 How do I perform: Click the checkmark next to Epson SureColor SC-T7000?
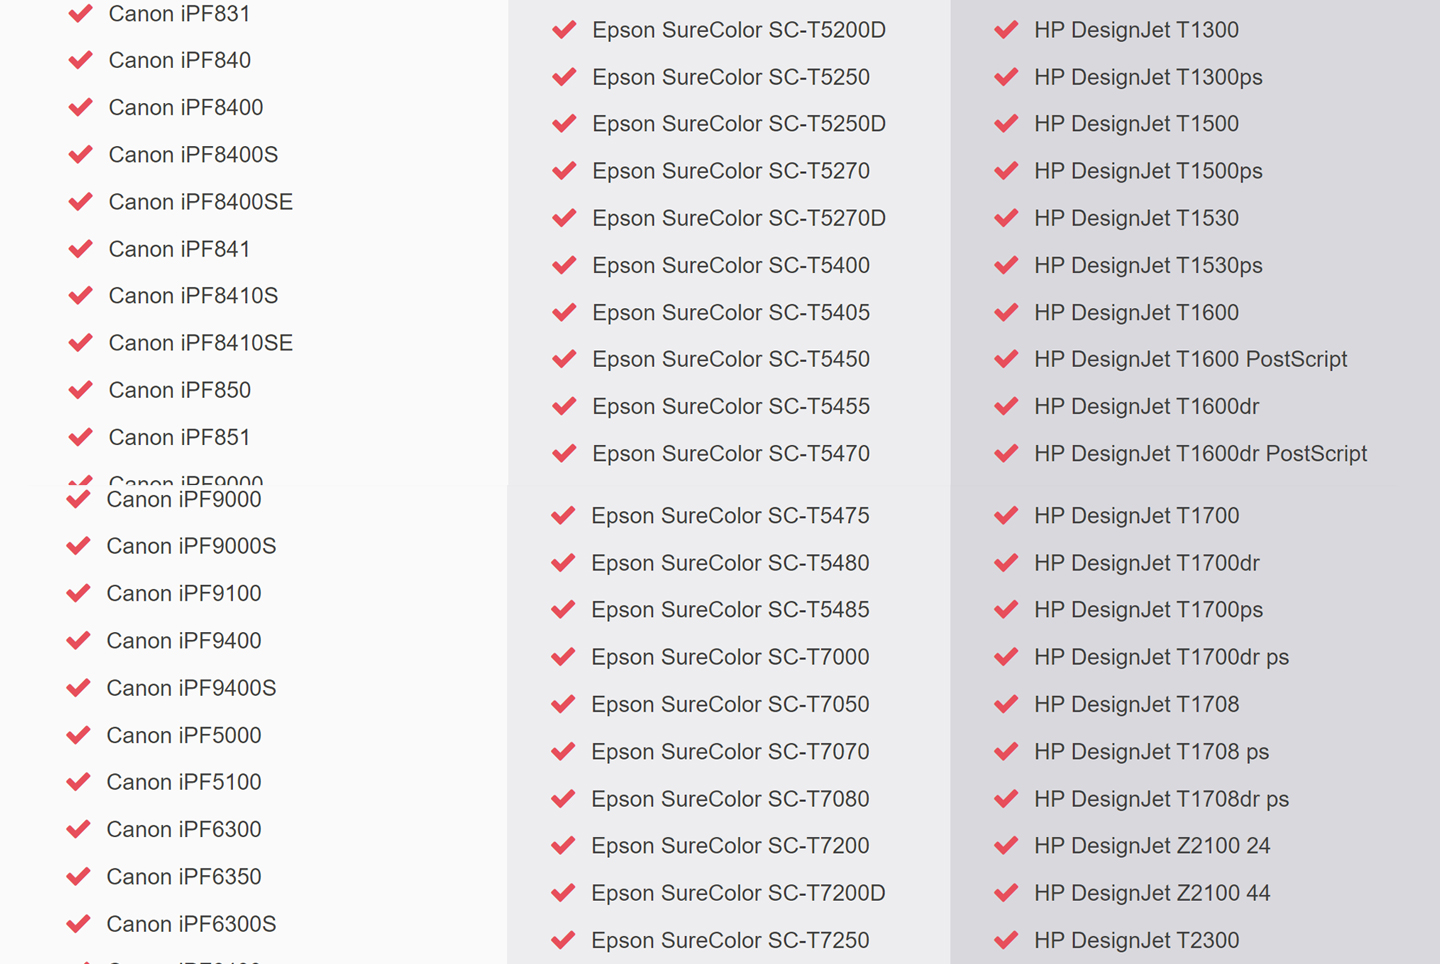(x=563, y=657)
